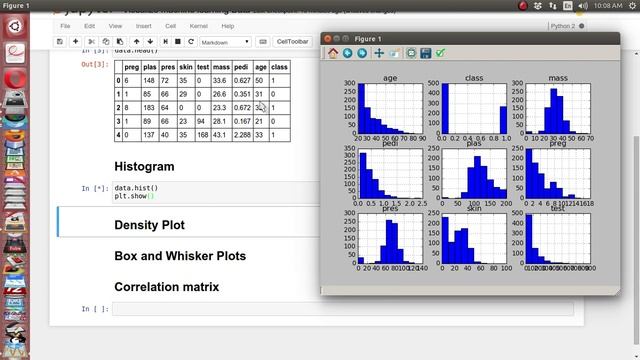
Task: Click the mass histogram subplot
Action: [558, 108]
